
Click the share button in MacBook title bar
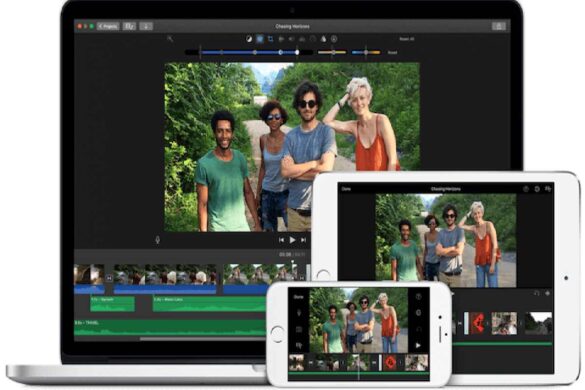[x=499, y=26]
